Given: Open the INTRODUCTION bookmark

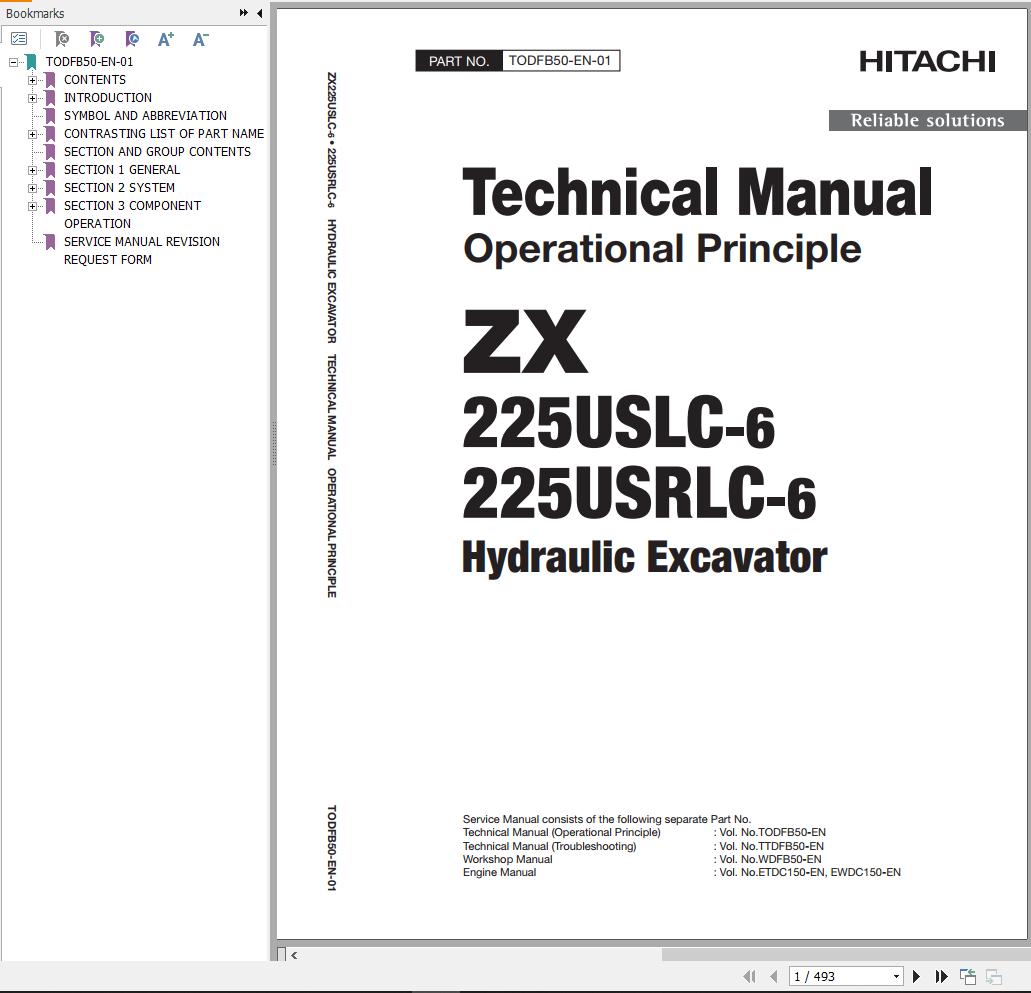Looking at the screenshot, I should click(108, 97).
